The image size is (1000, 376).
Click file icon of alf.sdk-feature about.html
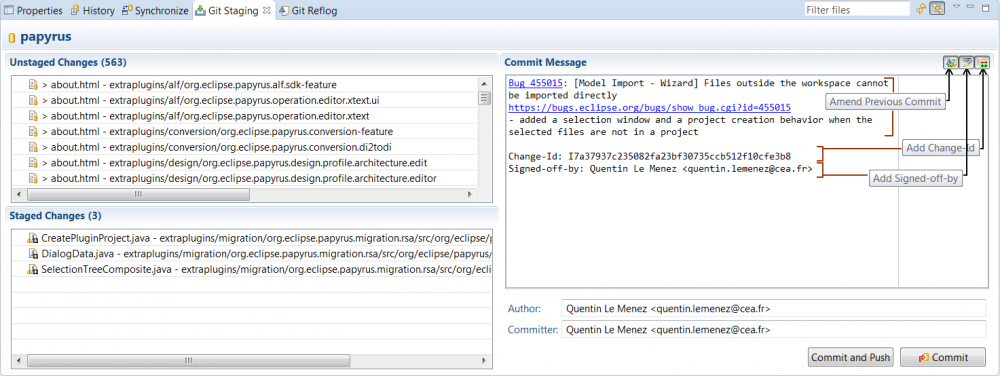(x=33, y=84)
